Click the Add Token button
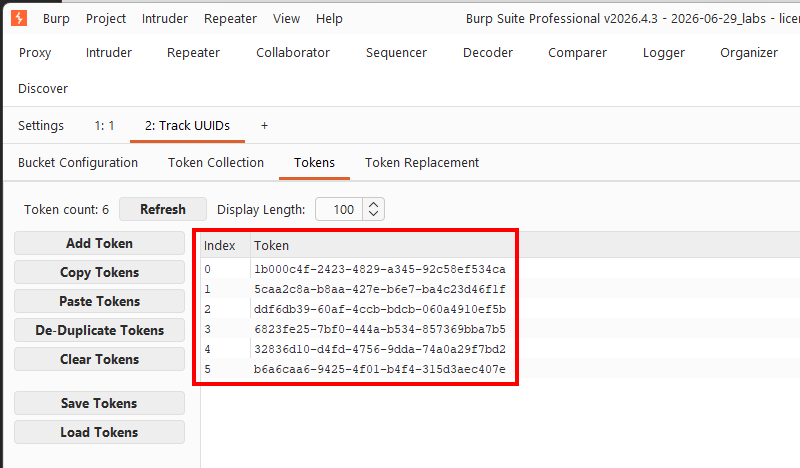 tap(99, 243)
